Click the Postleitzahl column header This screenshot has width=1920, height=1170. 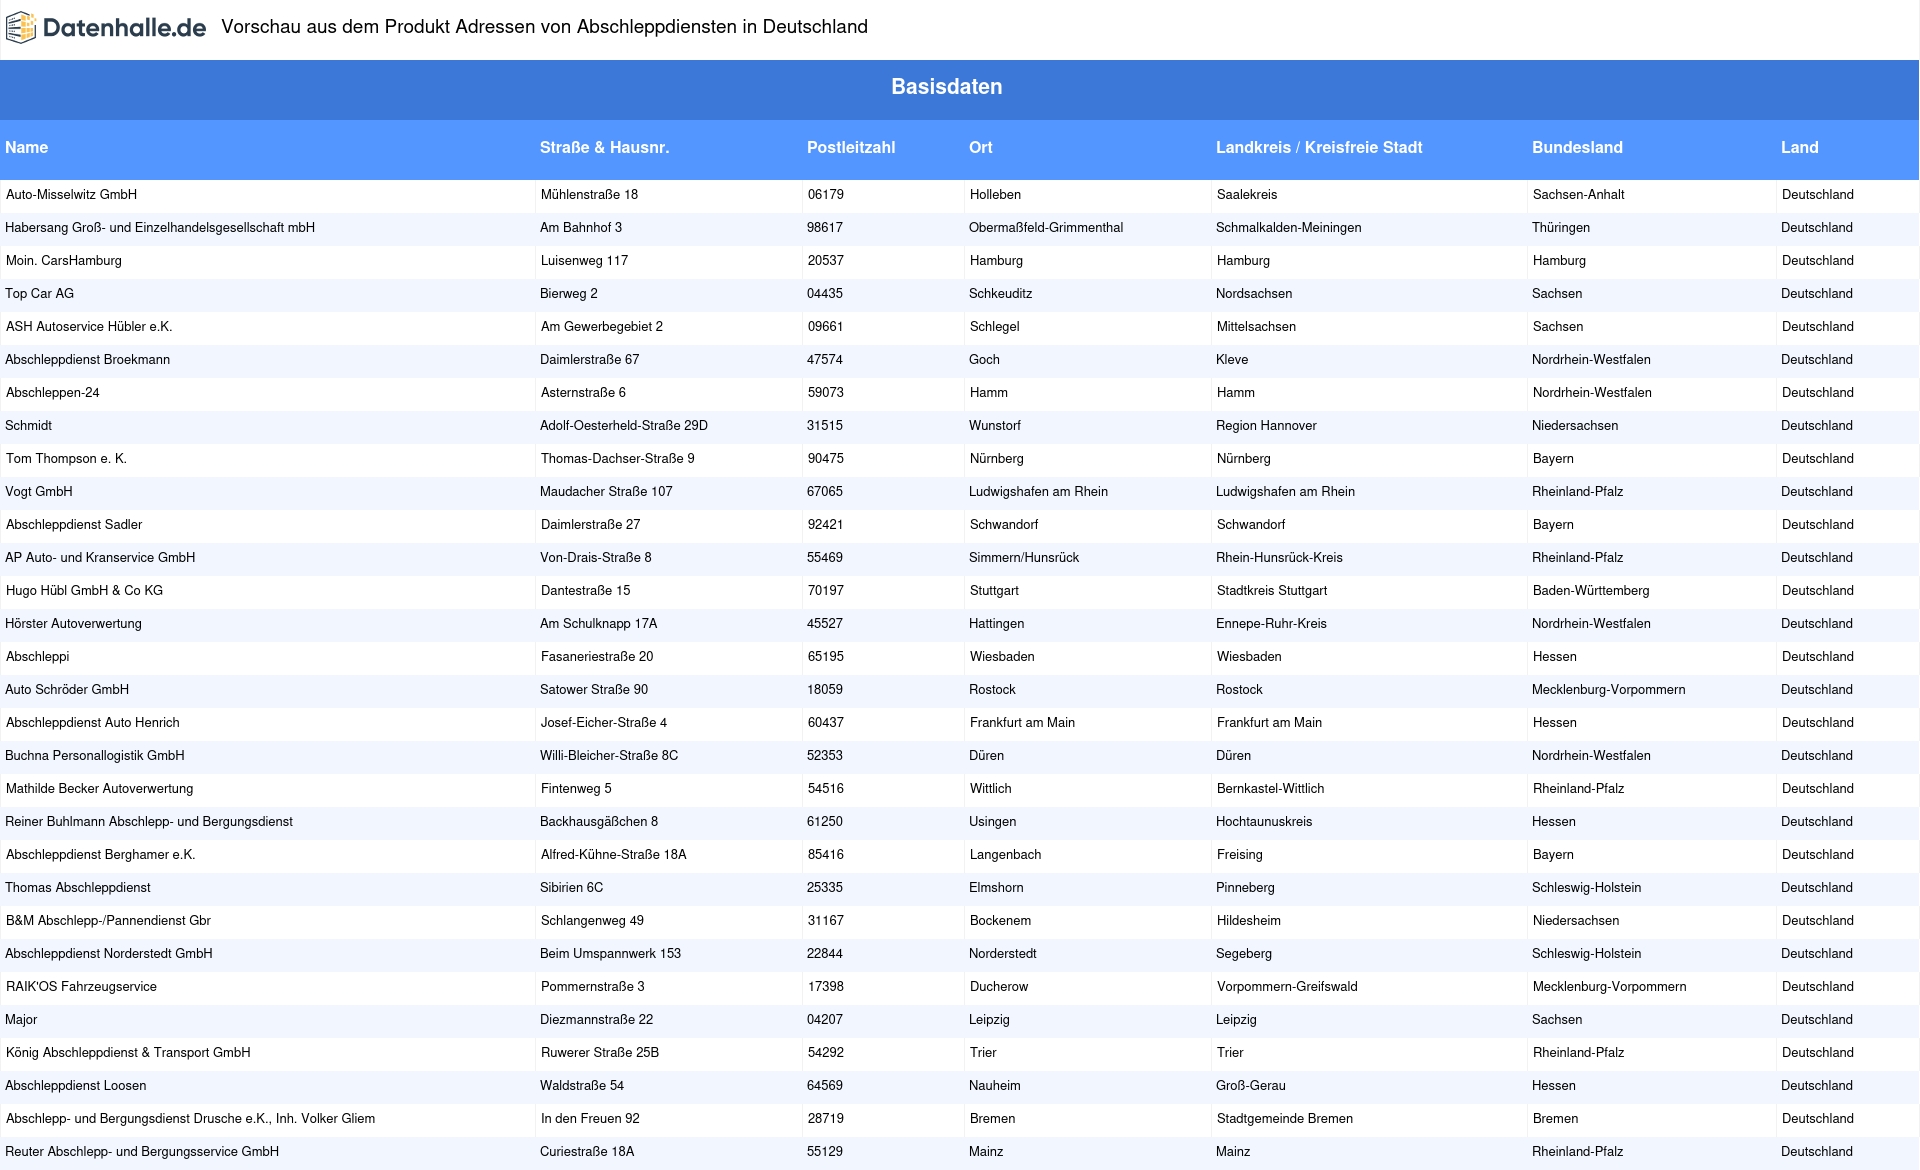coord(851,147)
